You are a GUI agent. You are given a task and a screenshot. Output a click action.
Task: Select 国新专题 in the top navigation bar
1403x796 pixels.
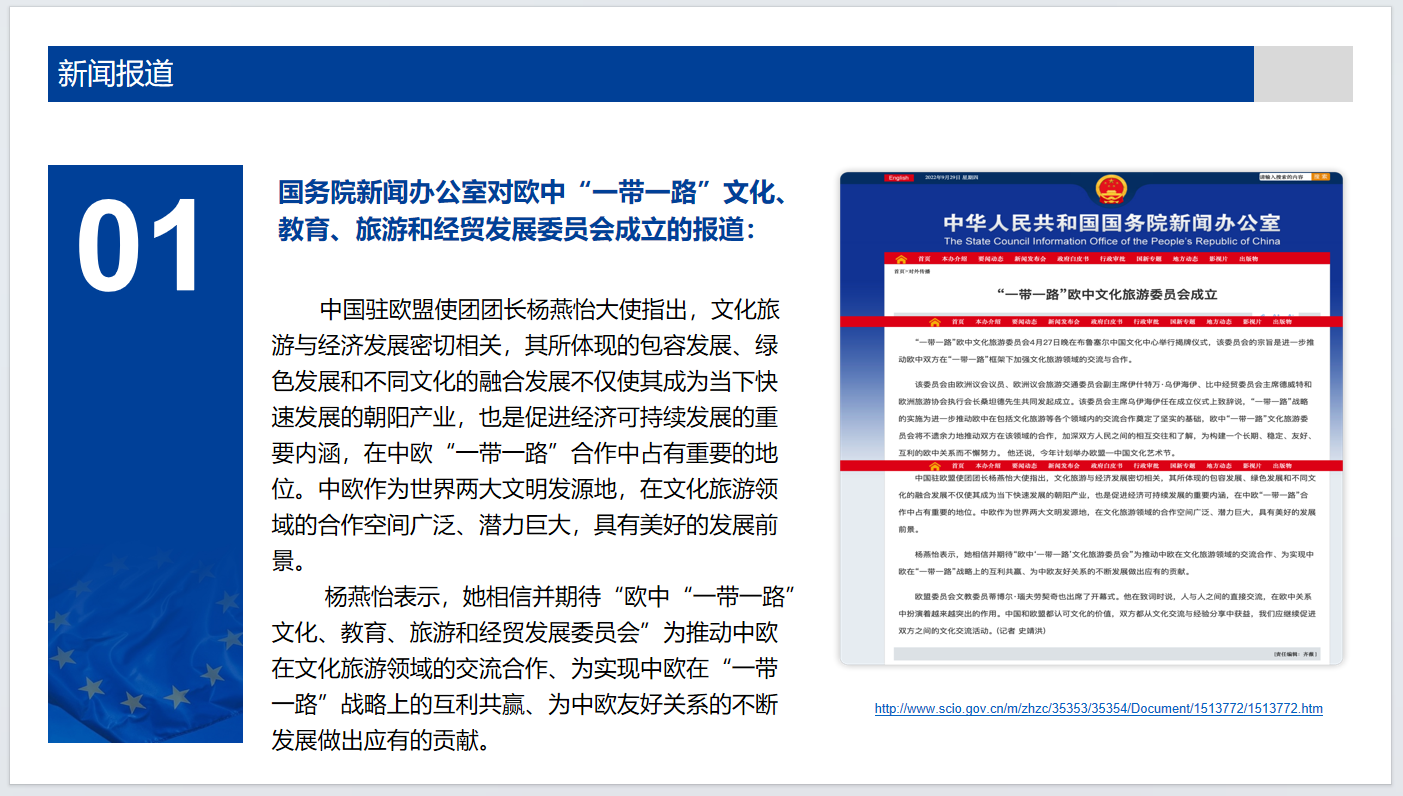(x=1149, y=258)
